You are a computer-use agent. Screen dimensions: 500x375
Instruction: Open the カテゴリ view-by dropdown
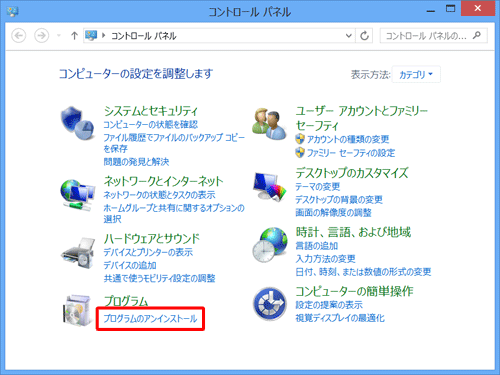click(x=416, y=74)
